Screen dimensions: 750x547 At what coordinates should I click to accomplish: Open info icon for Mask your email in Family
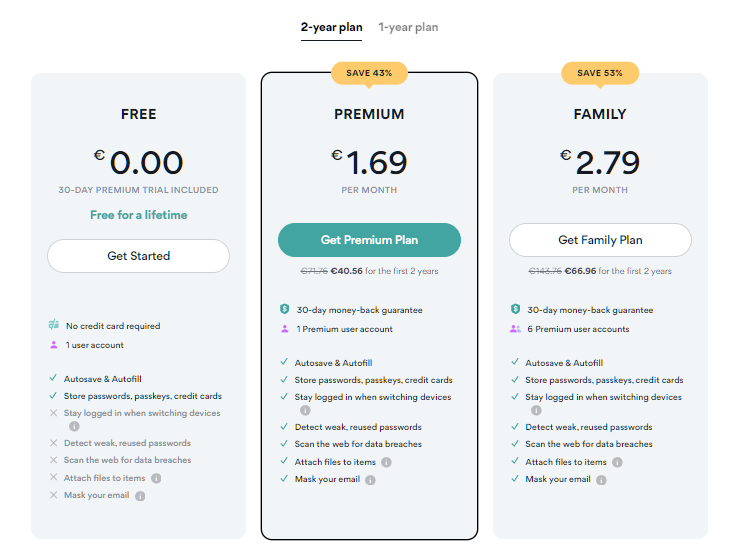pos(601,480)
